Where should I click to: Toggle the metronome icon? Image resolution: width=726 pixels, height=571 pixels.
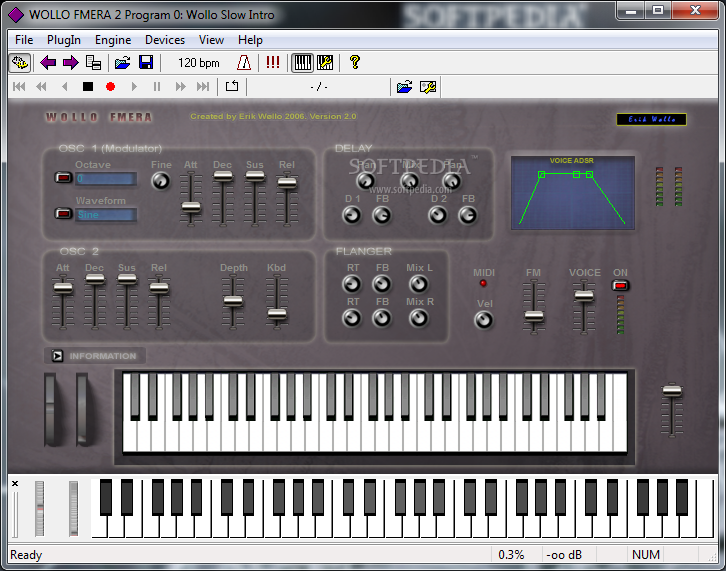click(244, 63)
